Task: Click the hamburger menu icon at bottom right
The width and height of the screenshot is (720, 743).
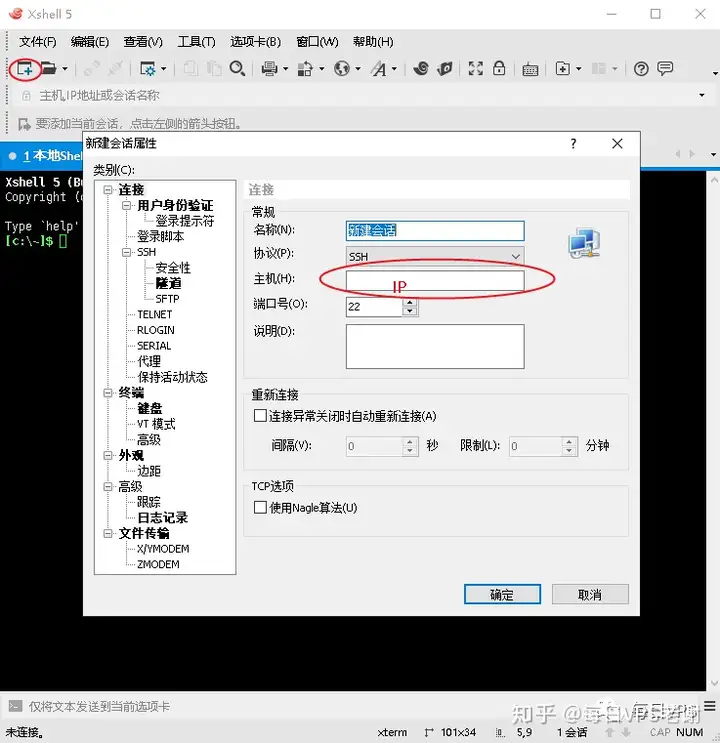Action: click(710, 706)
